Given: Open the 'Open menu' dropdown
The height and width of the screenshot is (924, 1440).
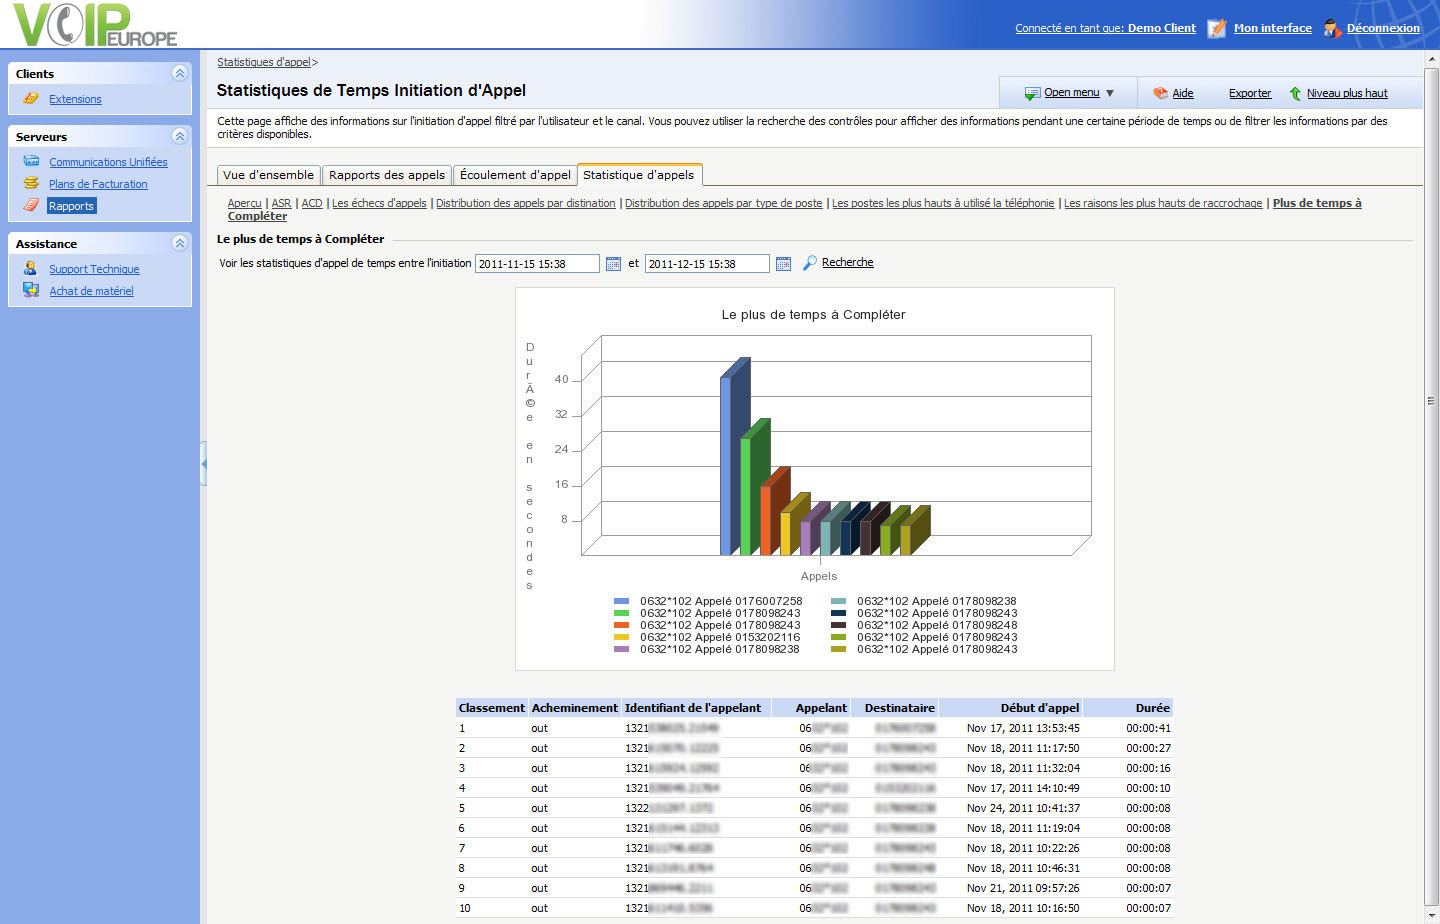Looking at the screenshot, I should click(1071, 93).
